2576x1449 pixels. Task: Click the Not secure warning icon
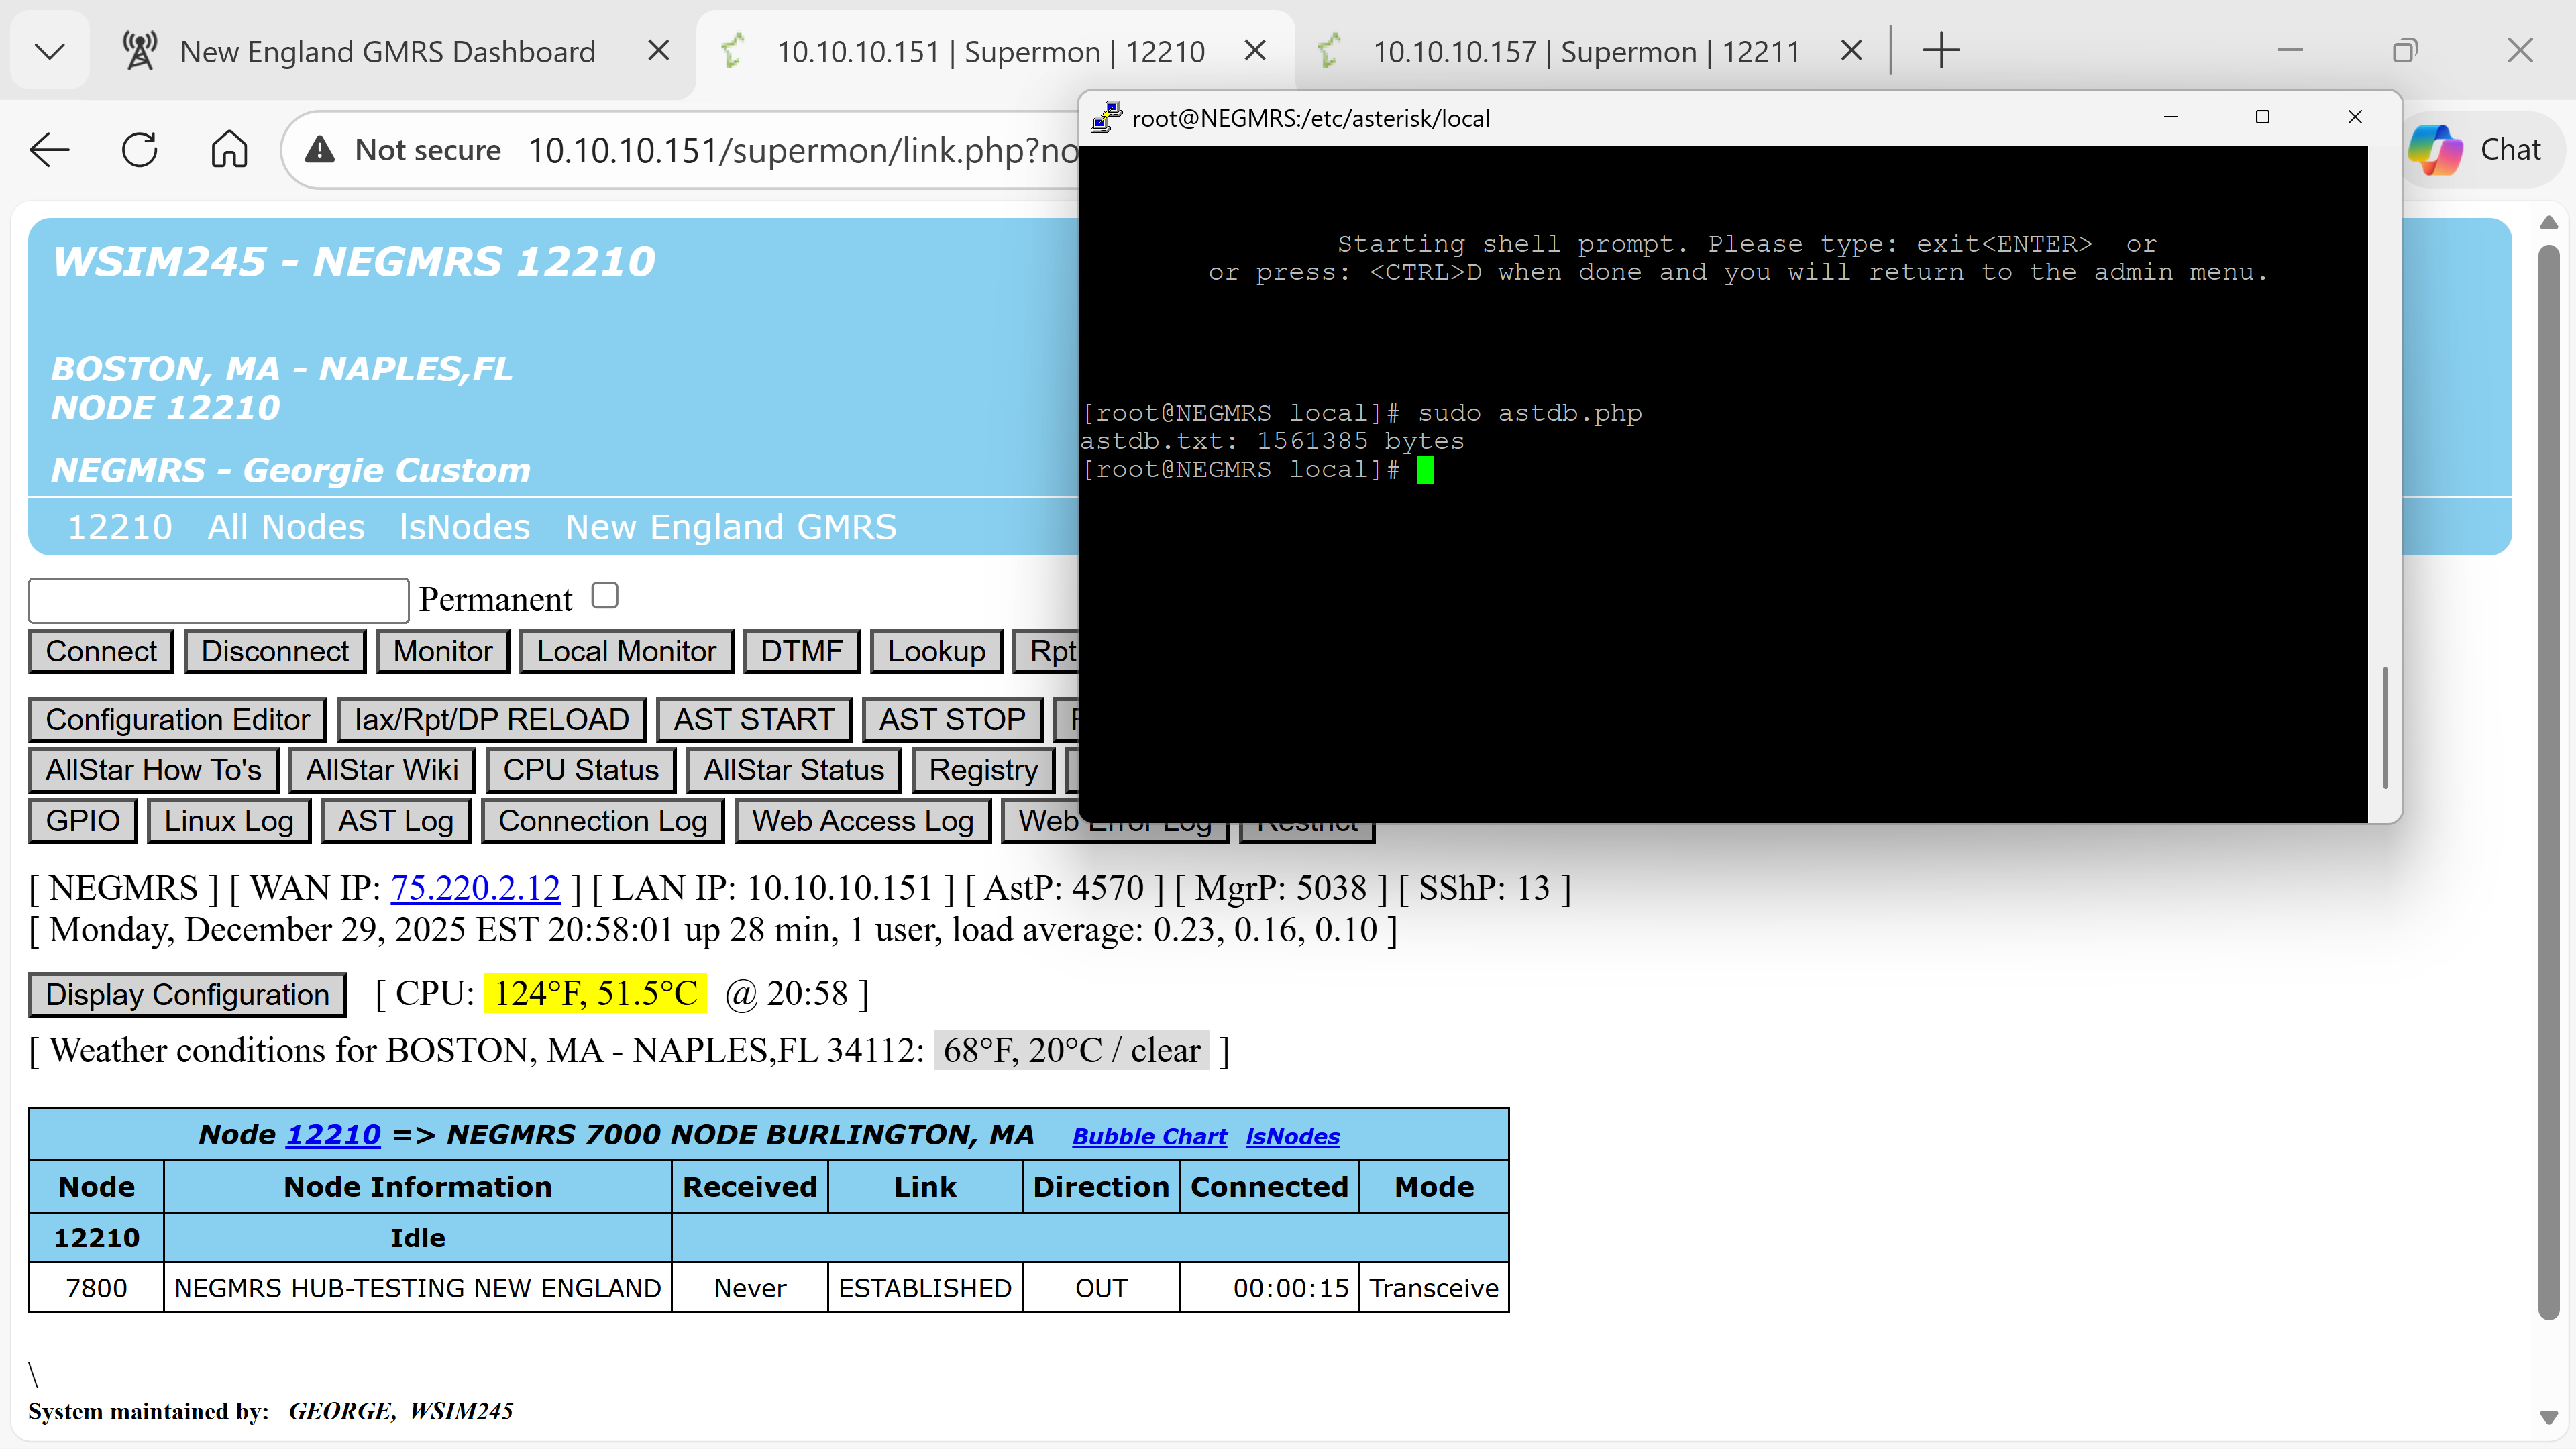point(319,150)
